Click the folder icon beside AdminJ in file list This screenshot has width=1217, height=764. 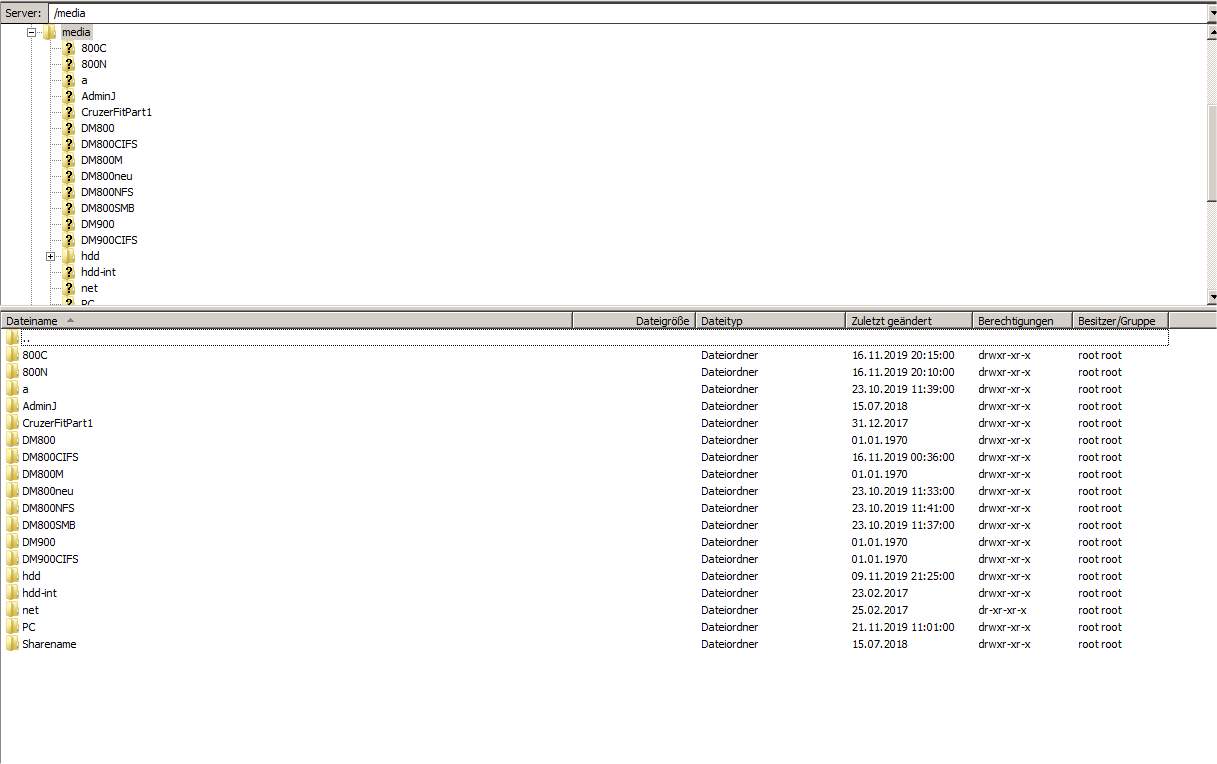point(12,406)
